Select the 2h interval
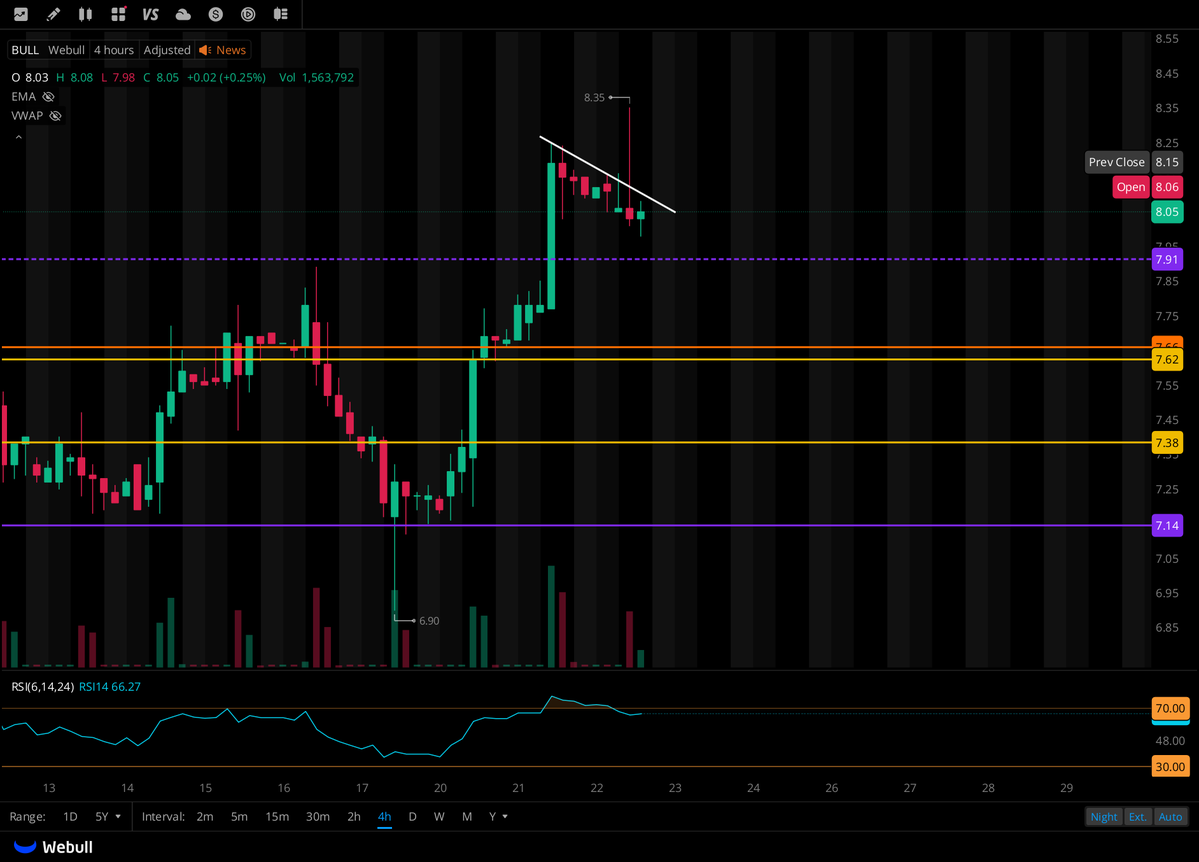The height and width of the screenshot is (862, 1199). [x=354, y=817]
